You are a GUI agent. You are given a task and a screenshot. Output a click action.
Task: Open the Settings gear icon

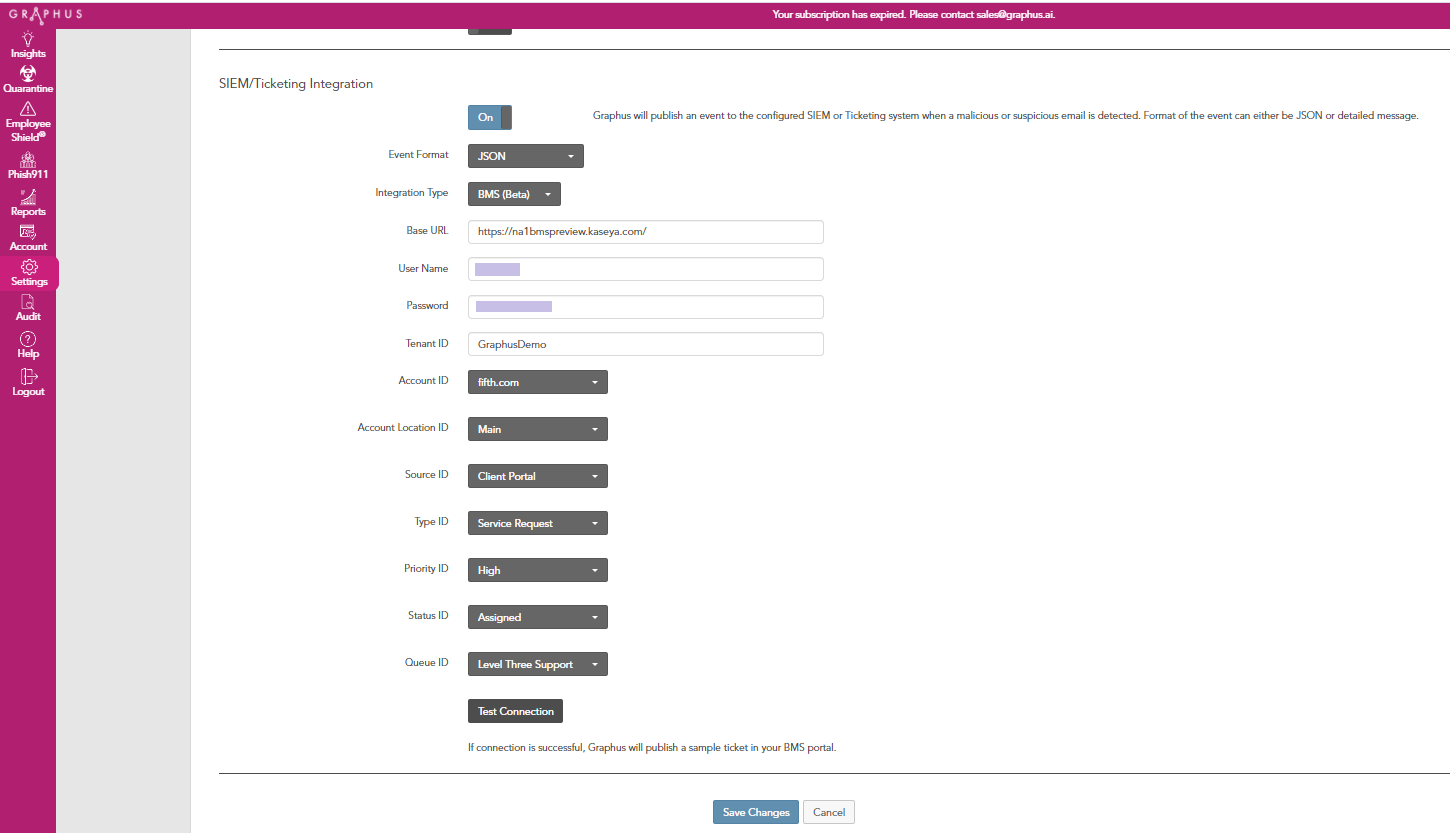[29, 266]
